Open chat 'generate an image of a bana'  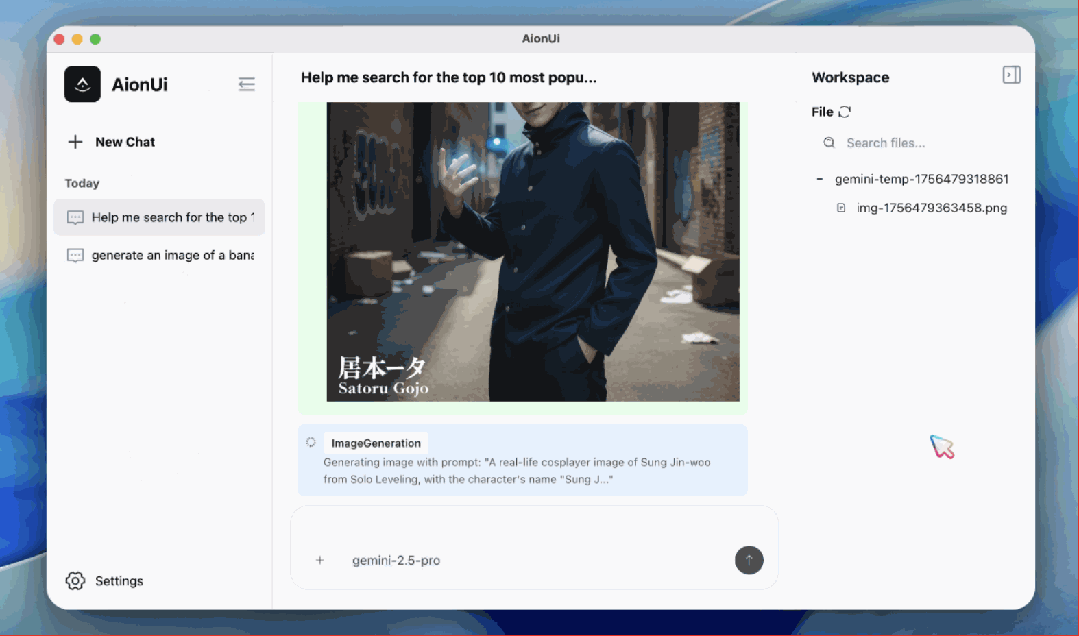[159, 255]
